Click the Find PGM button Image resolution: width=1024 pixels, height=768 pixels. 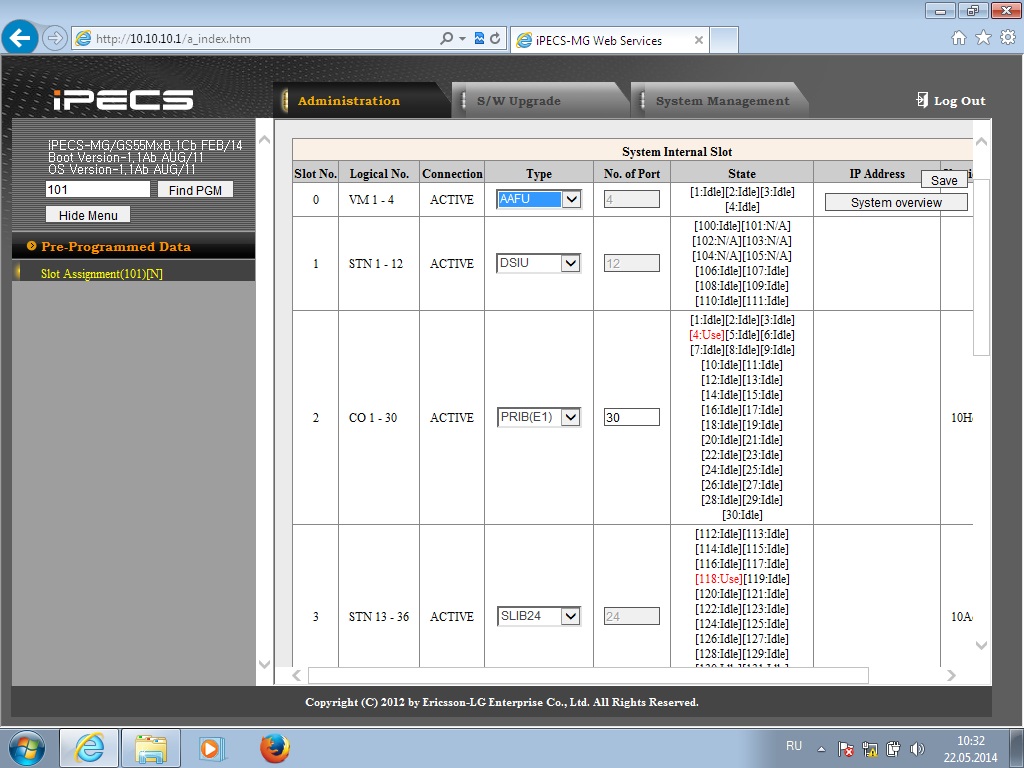195,190
